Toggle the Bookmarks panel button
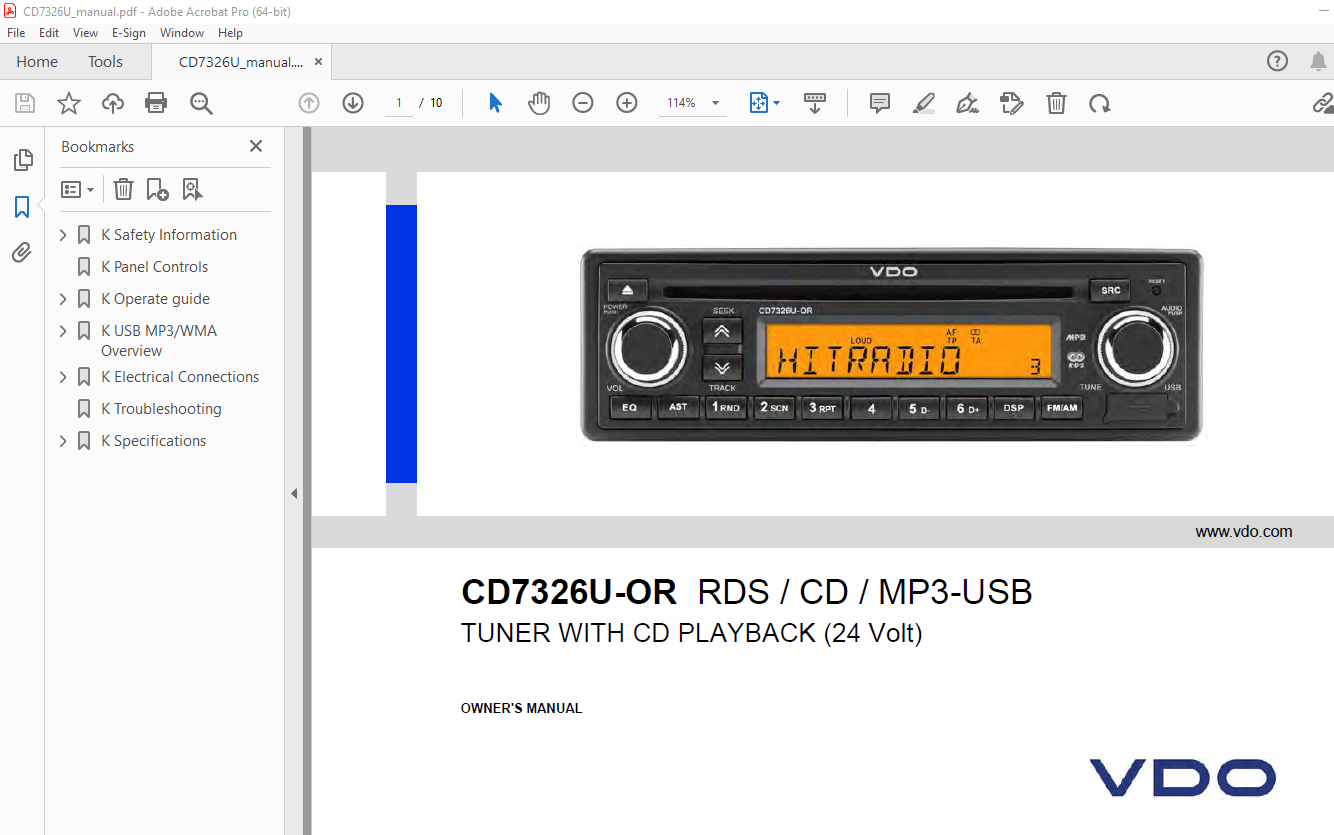Viewport: 1334px width, 835px height. click(22, 207)
